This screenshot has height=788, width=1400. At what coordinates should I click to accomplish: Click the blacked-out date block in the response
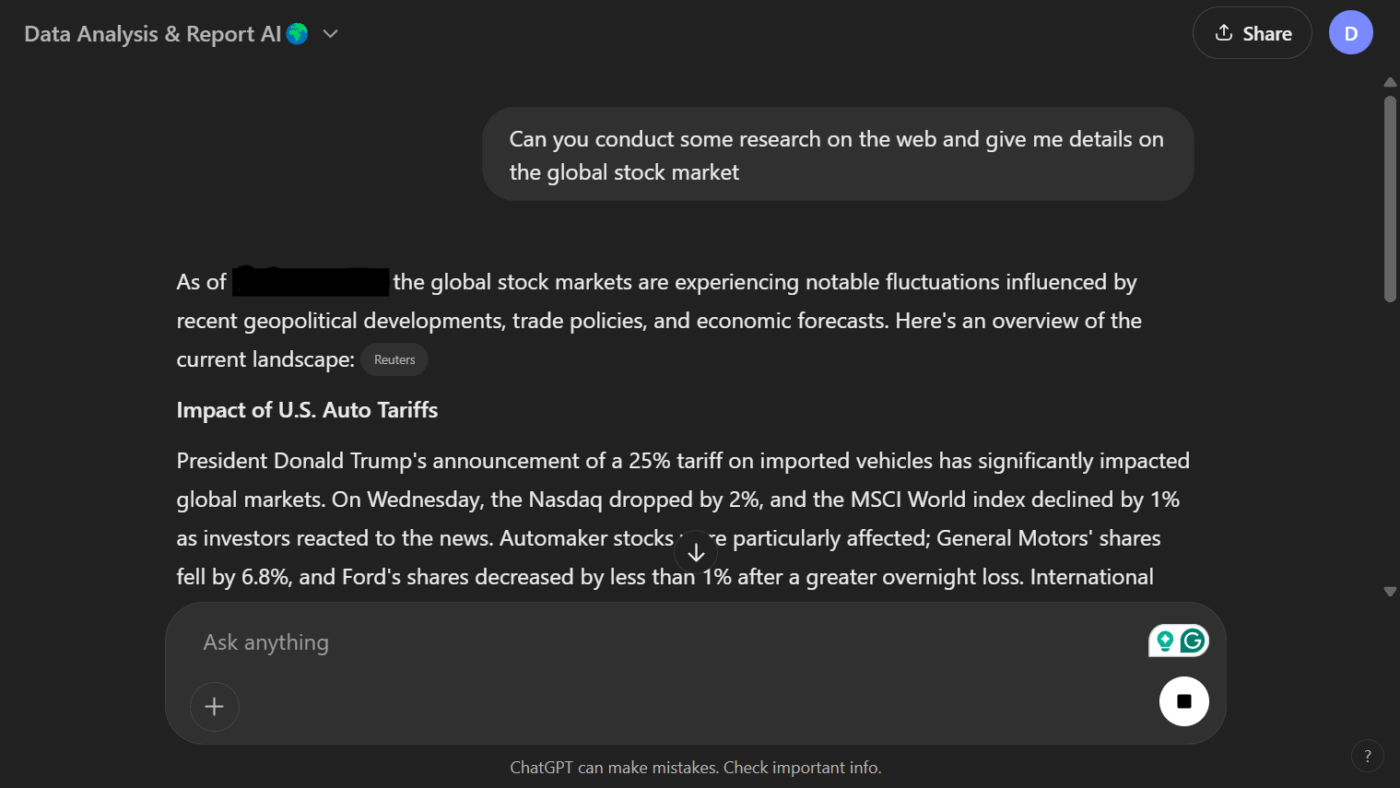(311, 281)
